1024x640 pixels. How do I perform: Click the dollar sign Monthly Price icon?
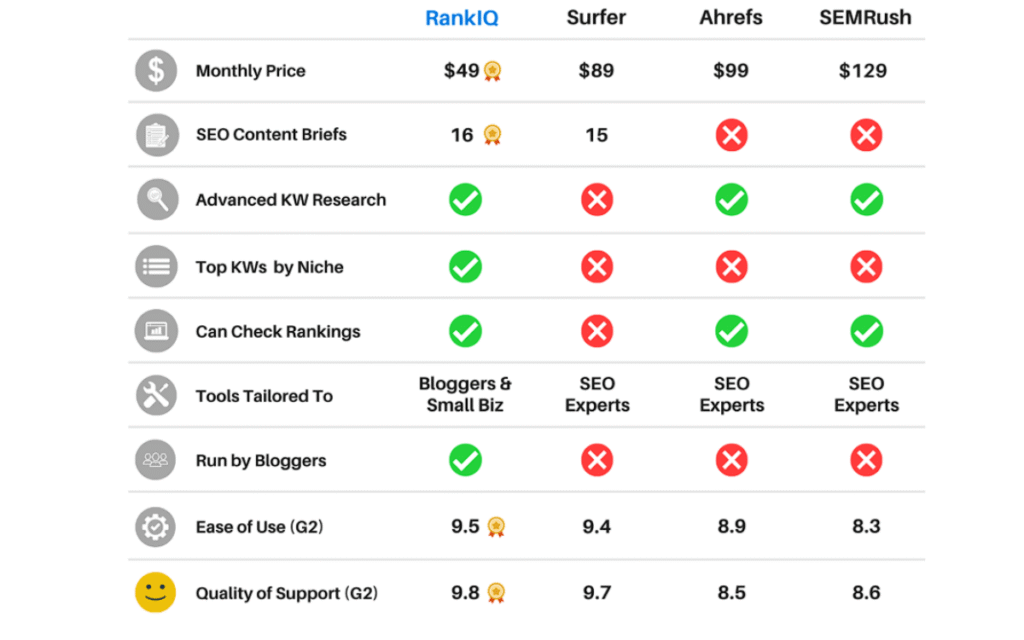click(x=156, y=71)
